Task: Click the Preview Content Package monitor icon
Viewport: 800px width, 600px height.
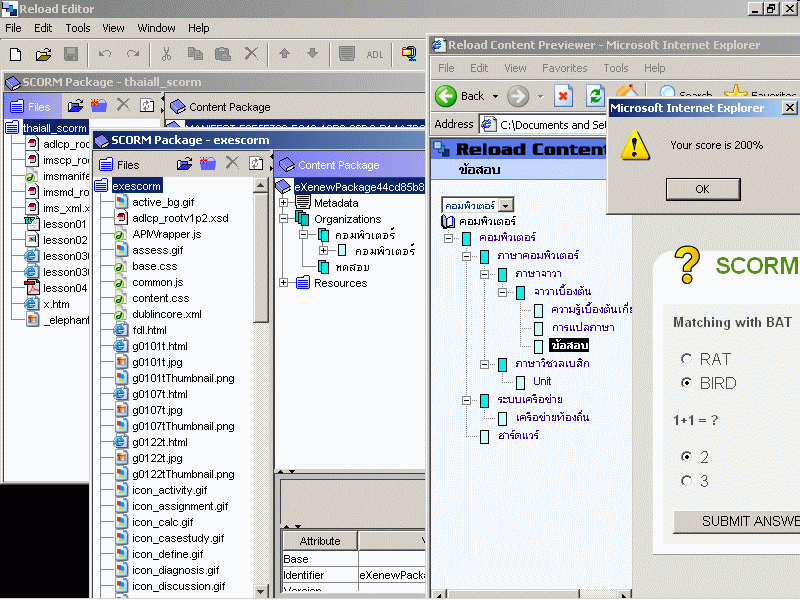Action: 409,54
